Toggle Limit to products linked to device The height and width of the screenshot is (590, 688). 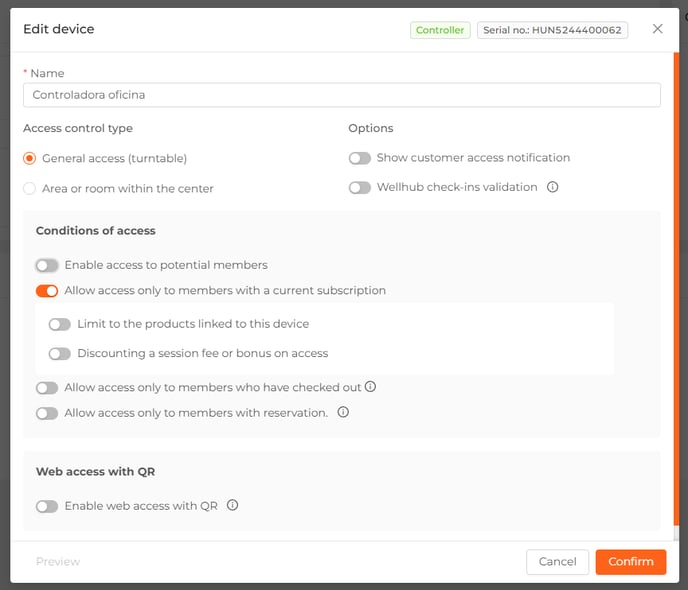(x=60, y=324)
